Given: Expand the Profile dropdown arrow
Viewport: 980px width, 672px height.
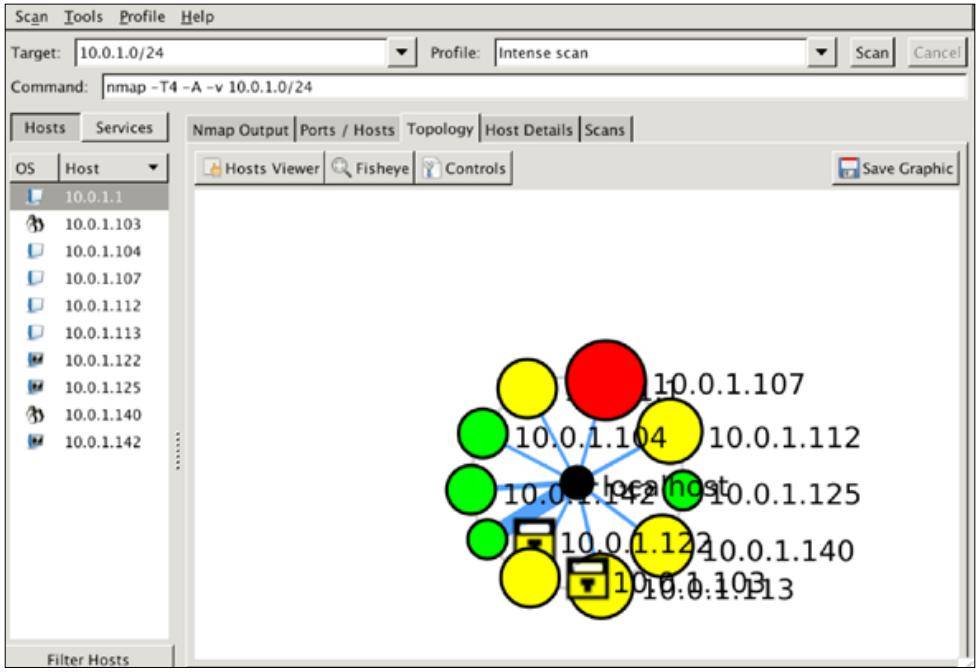Looking at the screenshot, I should coord(822,53).
